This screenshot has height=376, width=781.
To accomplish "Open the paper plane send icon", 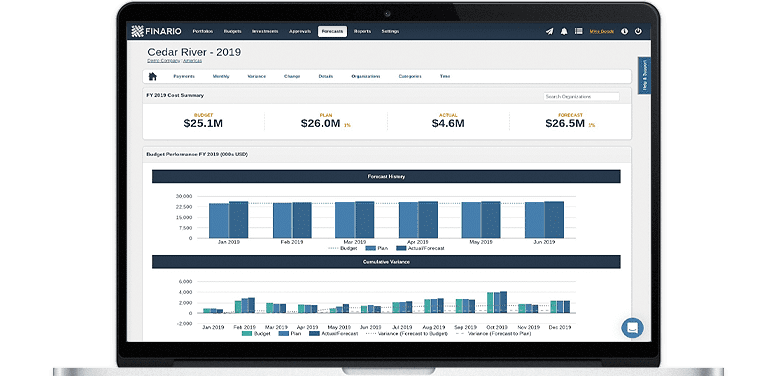I will point(549,31).
